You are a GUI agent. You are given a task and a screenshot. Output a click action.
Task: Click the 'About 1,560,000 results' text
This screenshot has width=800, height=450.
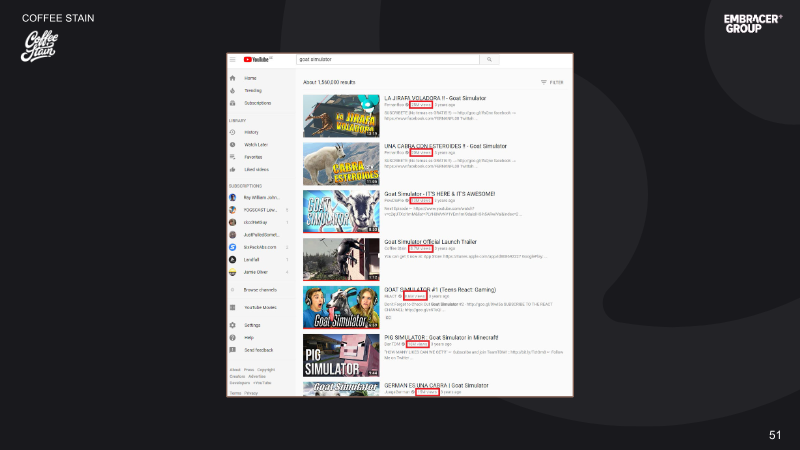329,82
